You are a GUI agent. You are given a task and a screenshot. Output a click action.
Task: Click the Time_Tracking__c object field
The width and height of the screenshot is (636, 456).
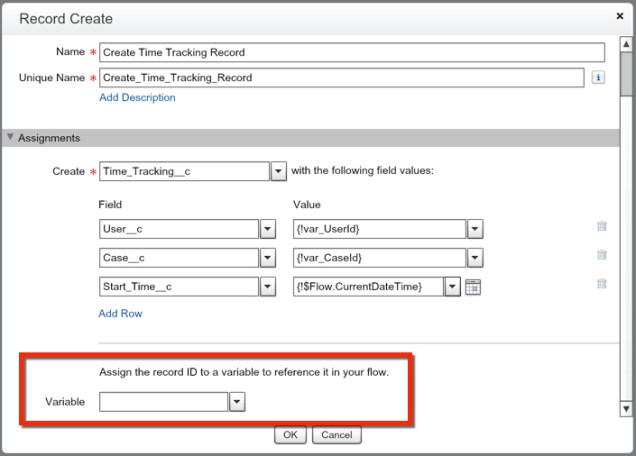click(185, 171)
